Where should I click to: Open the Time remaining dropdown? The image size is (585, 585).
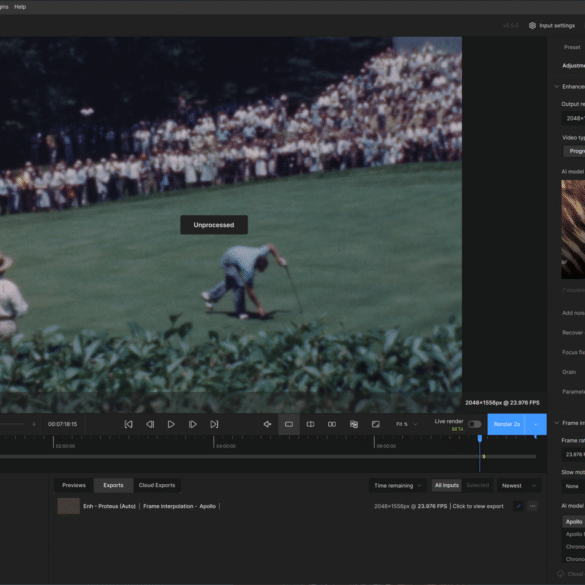pos(397,486)
